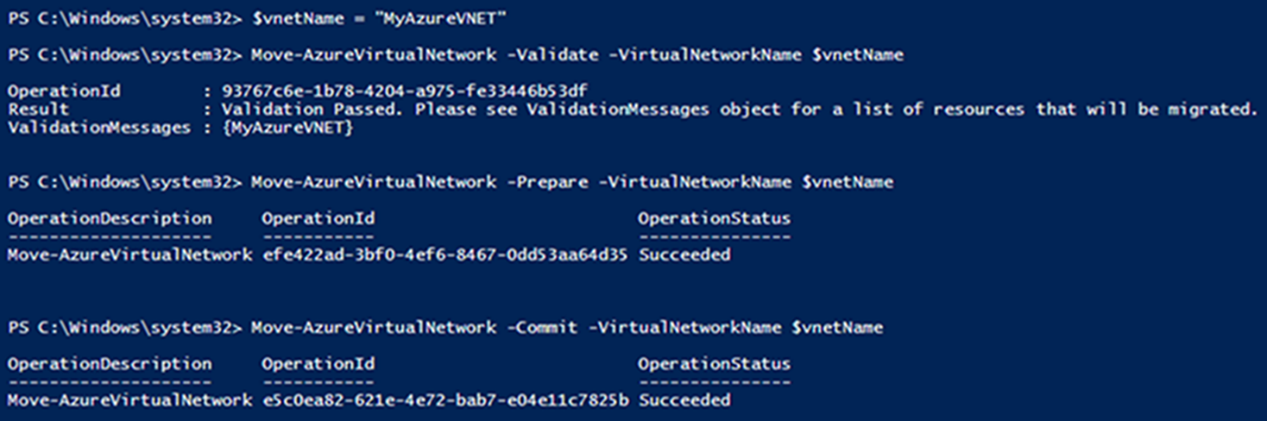1267x421 pixels.
Task: Click Move-AzureVirtualNetwork in the Prepare result row
Action: point(129,255)
